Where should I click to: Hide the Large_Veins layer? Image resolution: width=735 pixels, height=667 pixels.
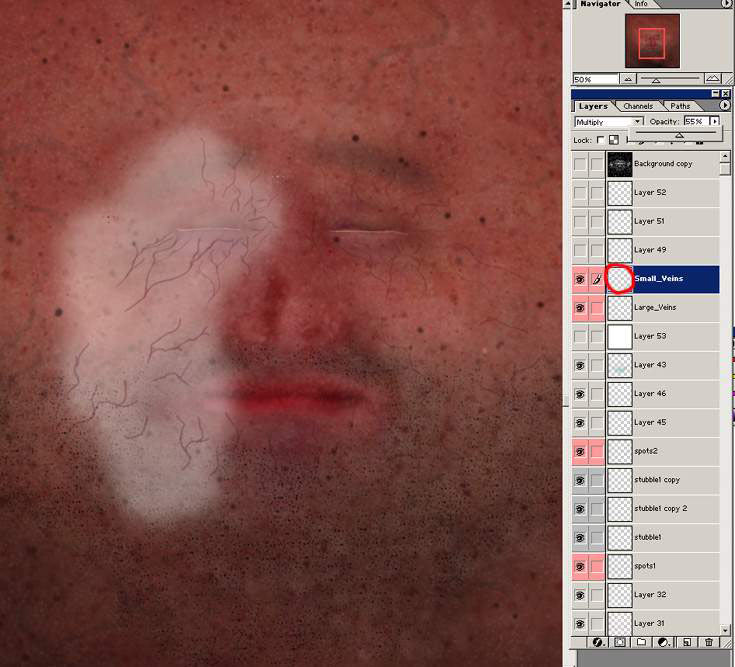pos(580,307)
